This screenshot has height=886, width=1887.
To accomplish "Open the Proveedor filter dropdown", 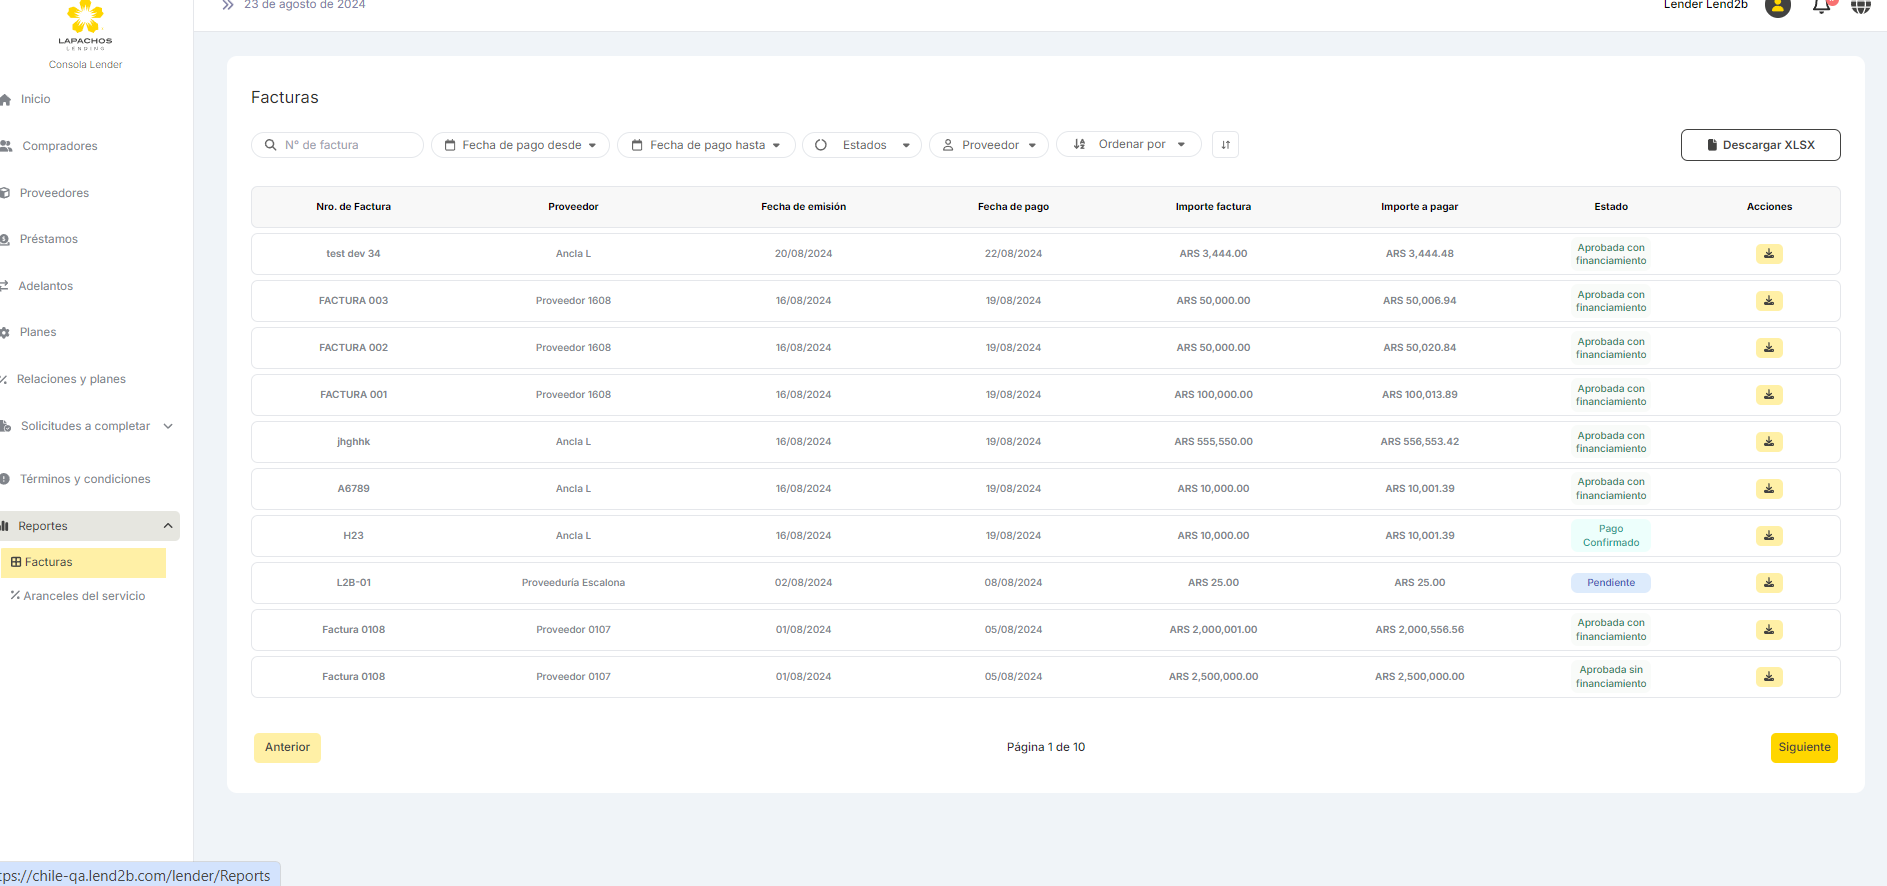I will (988, 145).
